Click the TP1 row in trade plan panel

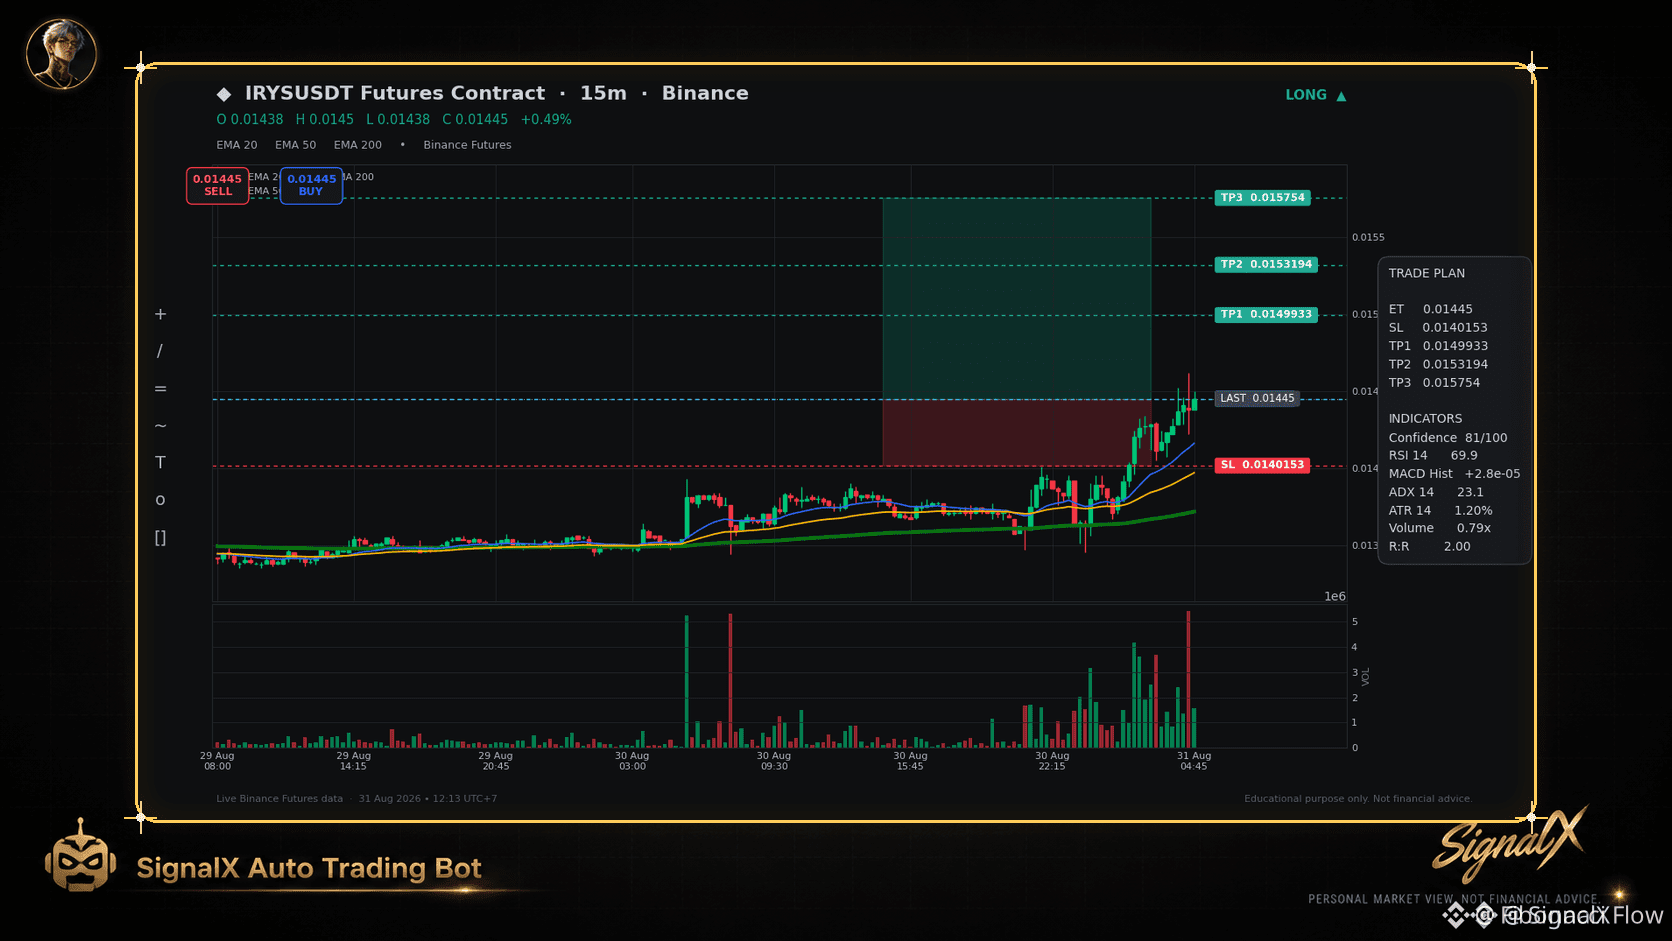pyautogui.click(x=1438, y=346)
